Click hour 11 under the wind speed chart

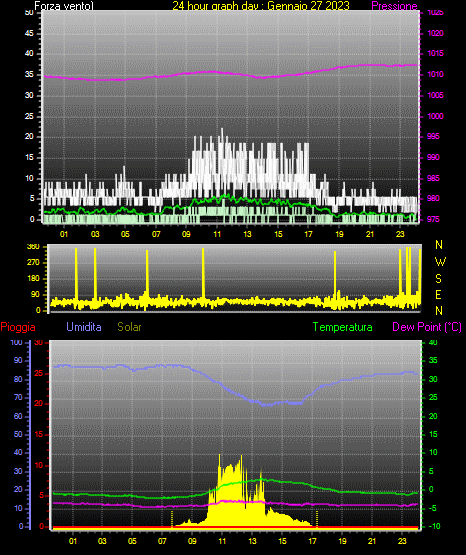click(217, 234)
